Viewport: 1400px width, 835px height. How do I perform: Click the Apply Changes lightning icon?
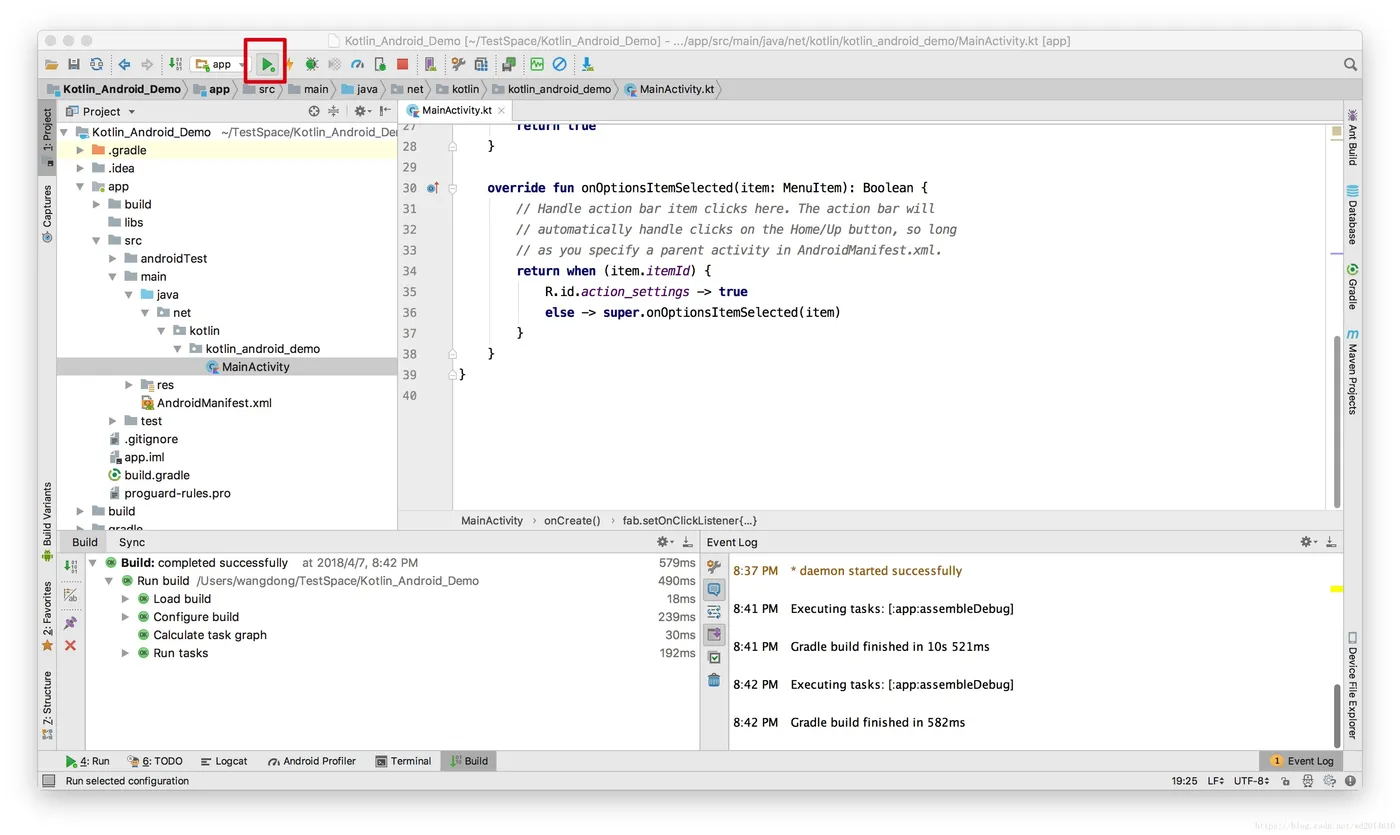pyautogui.click(x=289, y=64)
